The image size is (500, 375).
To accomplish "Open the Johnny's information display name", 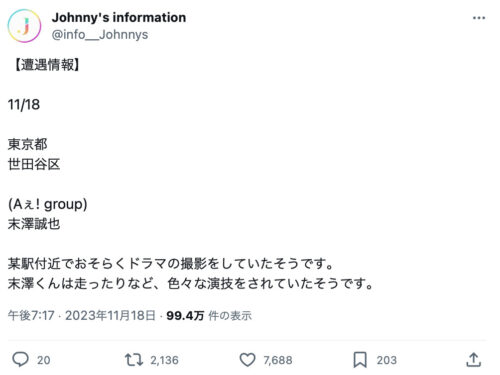I will tap(119, 17).
